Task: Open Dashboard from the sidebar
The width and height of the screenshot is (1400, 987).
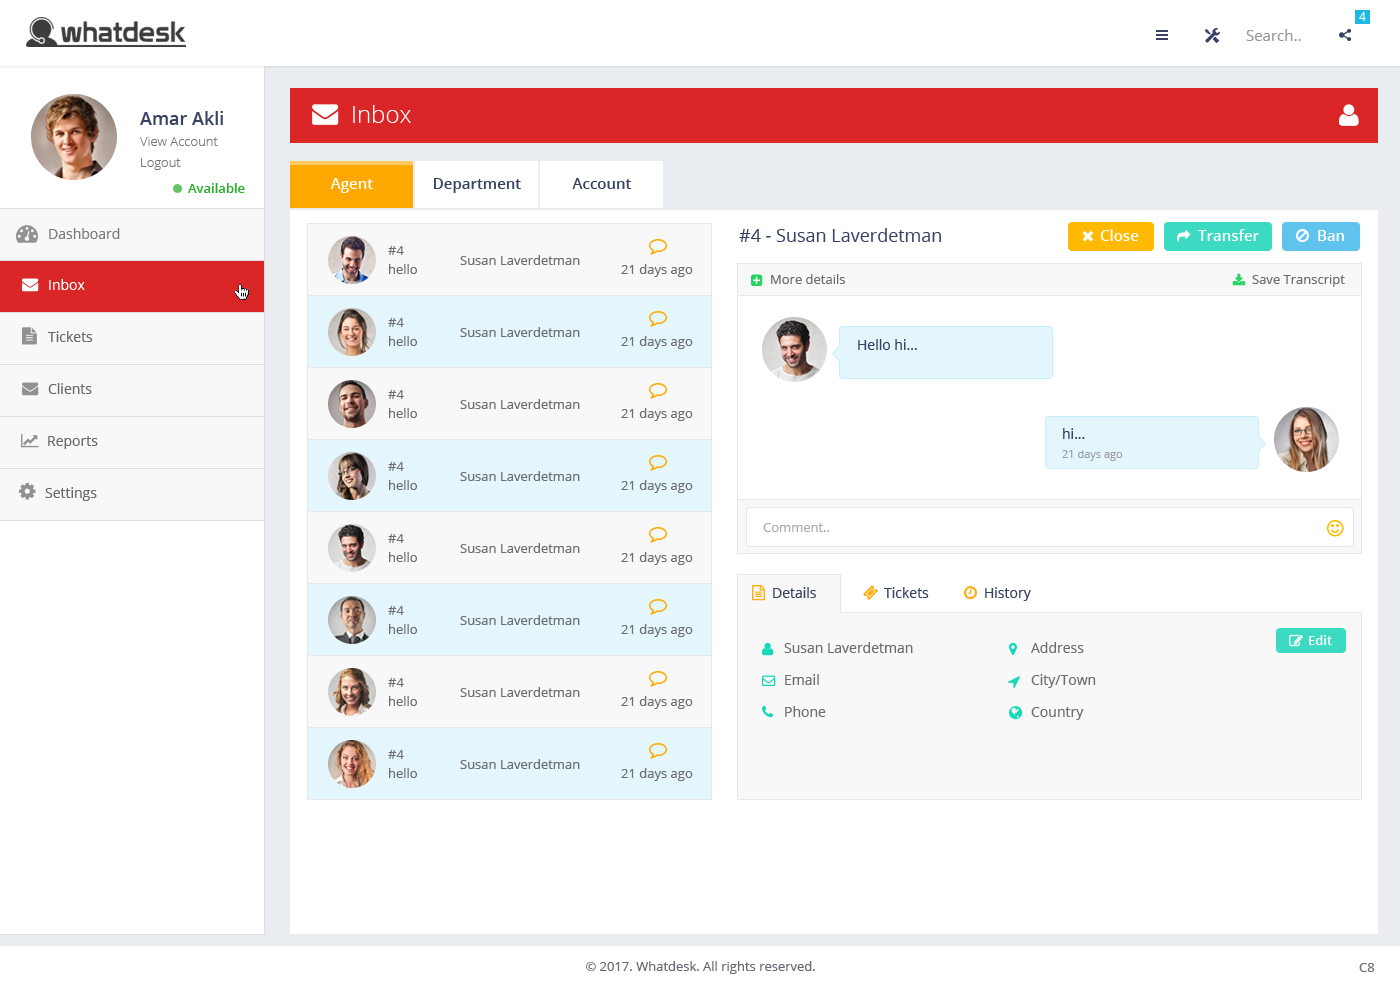Action: coord(84,234)
